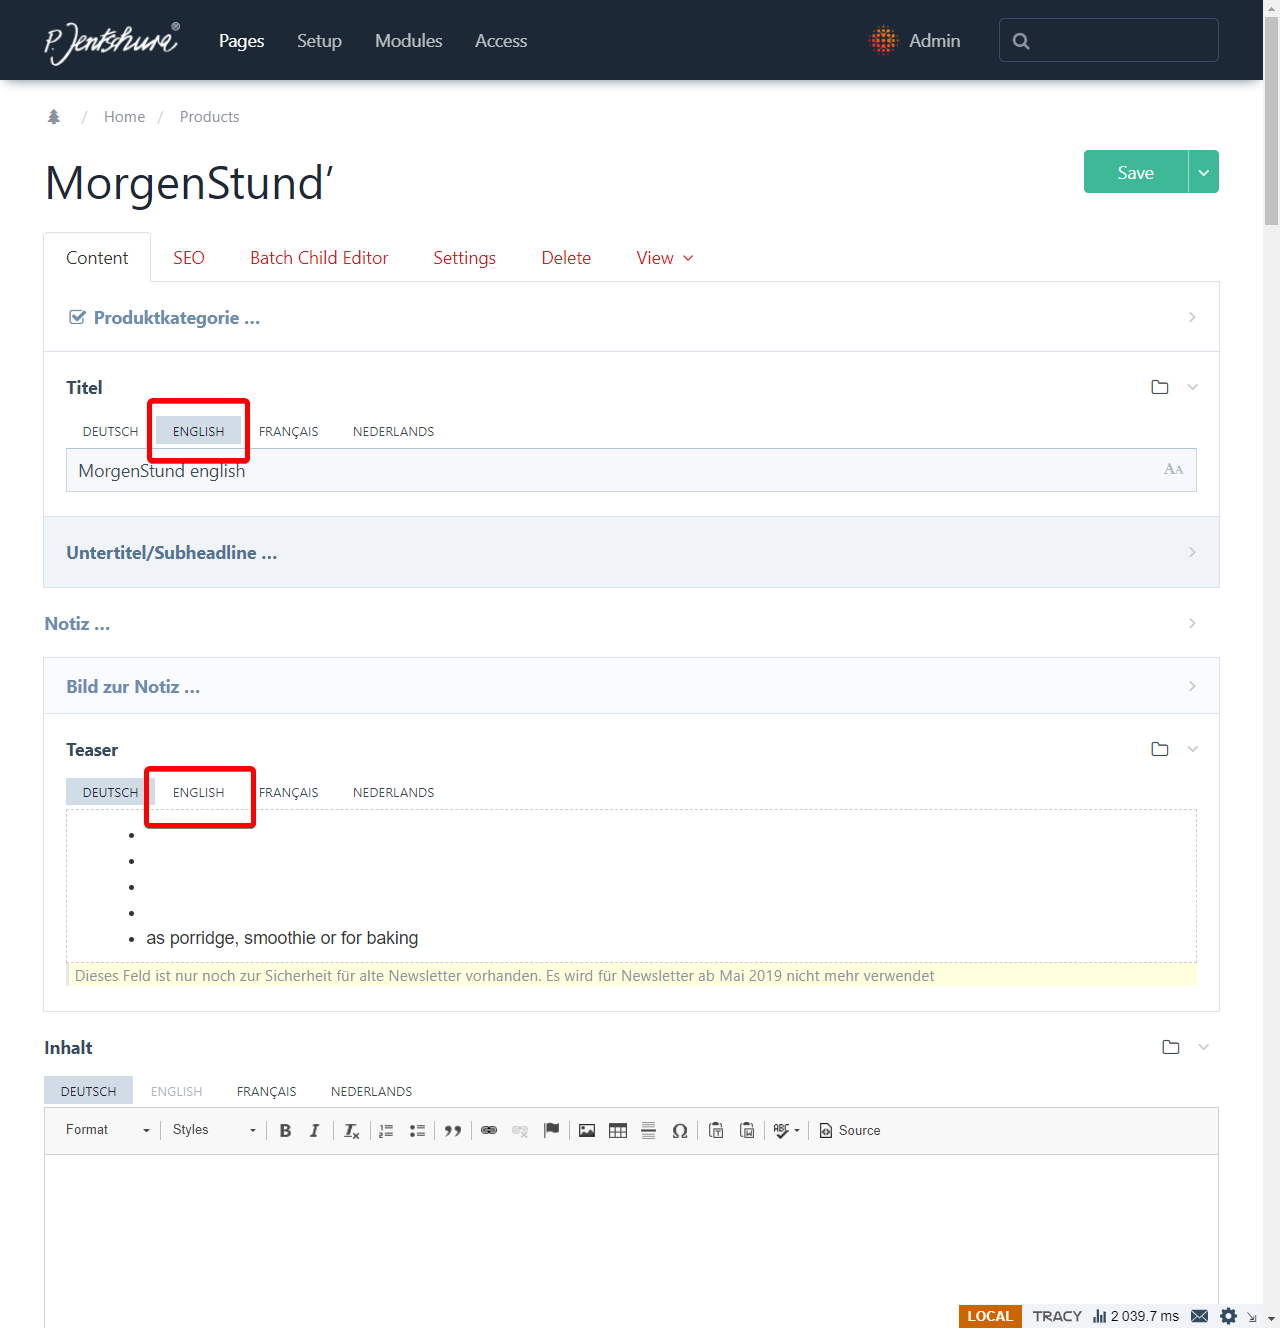1280x1328 pixels.
Task: Open the Format dropdown in the editor
Action: (108, 1131)
